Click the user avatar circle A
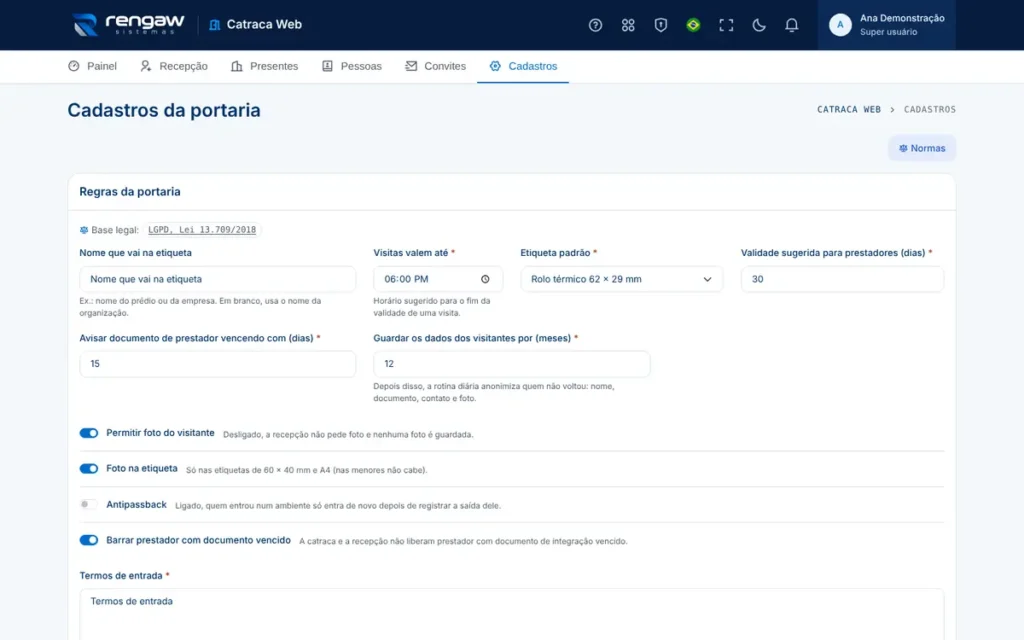The width and height of the screenshot is (1024, 640). click(840, 25)
